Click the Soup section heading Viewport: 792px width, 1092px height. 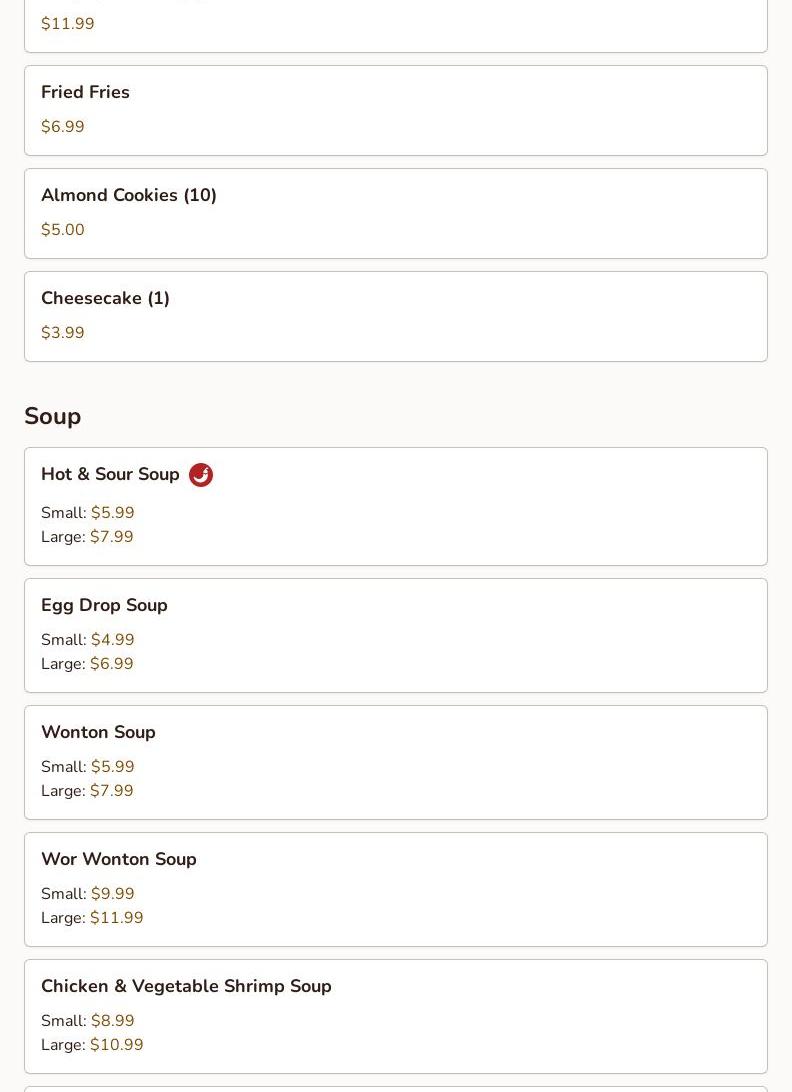point(53,416)
